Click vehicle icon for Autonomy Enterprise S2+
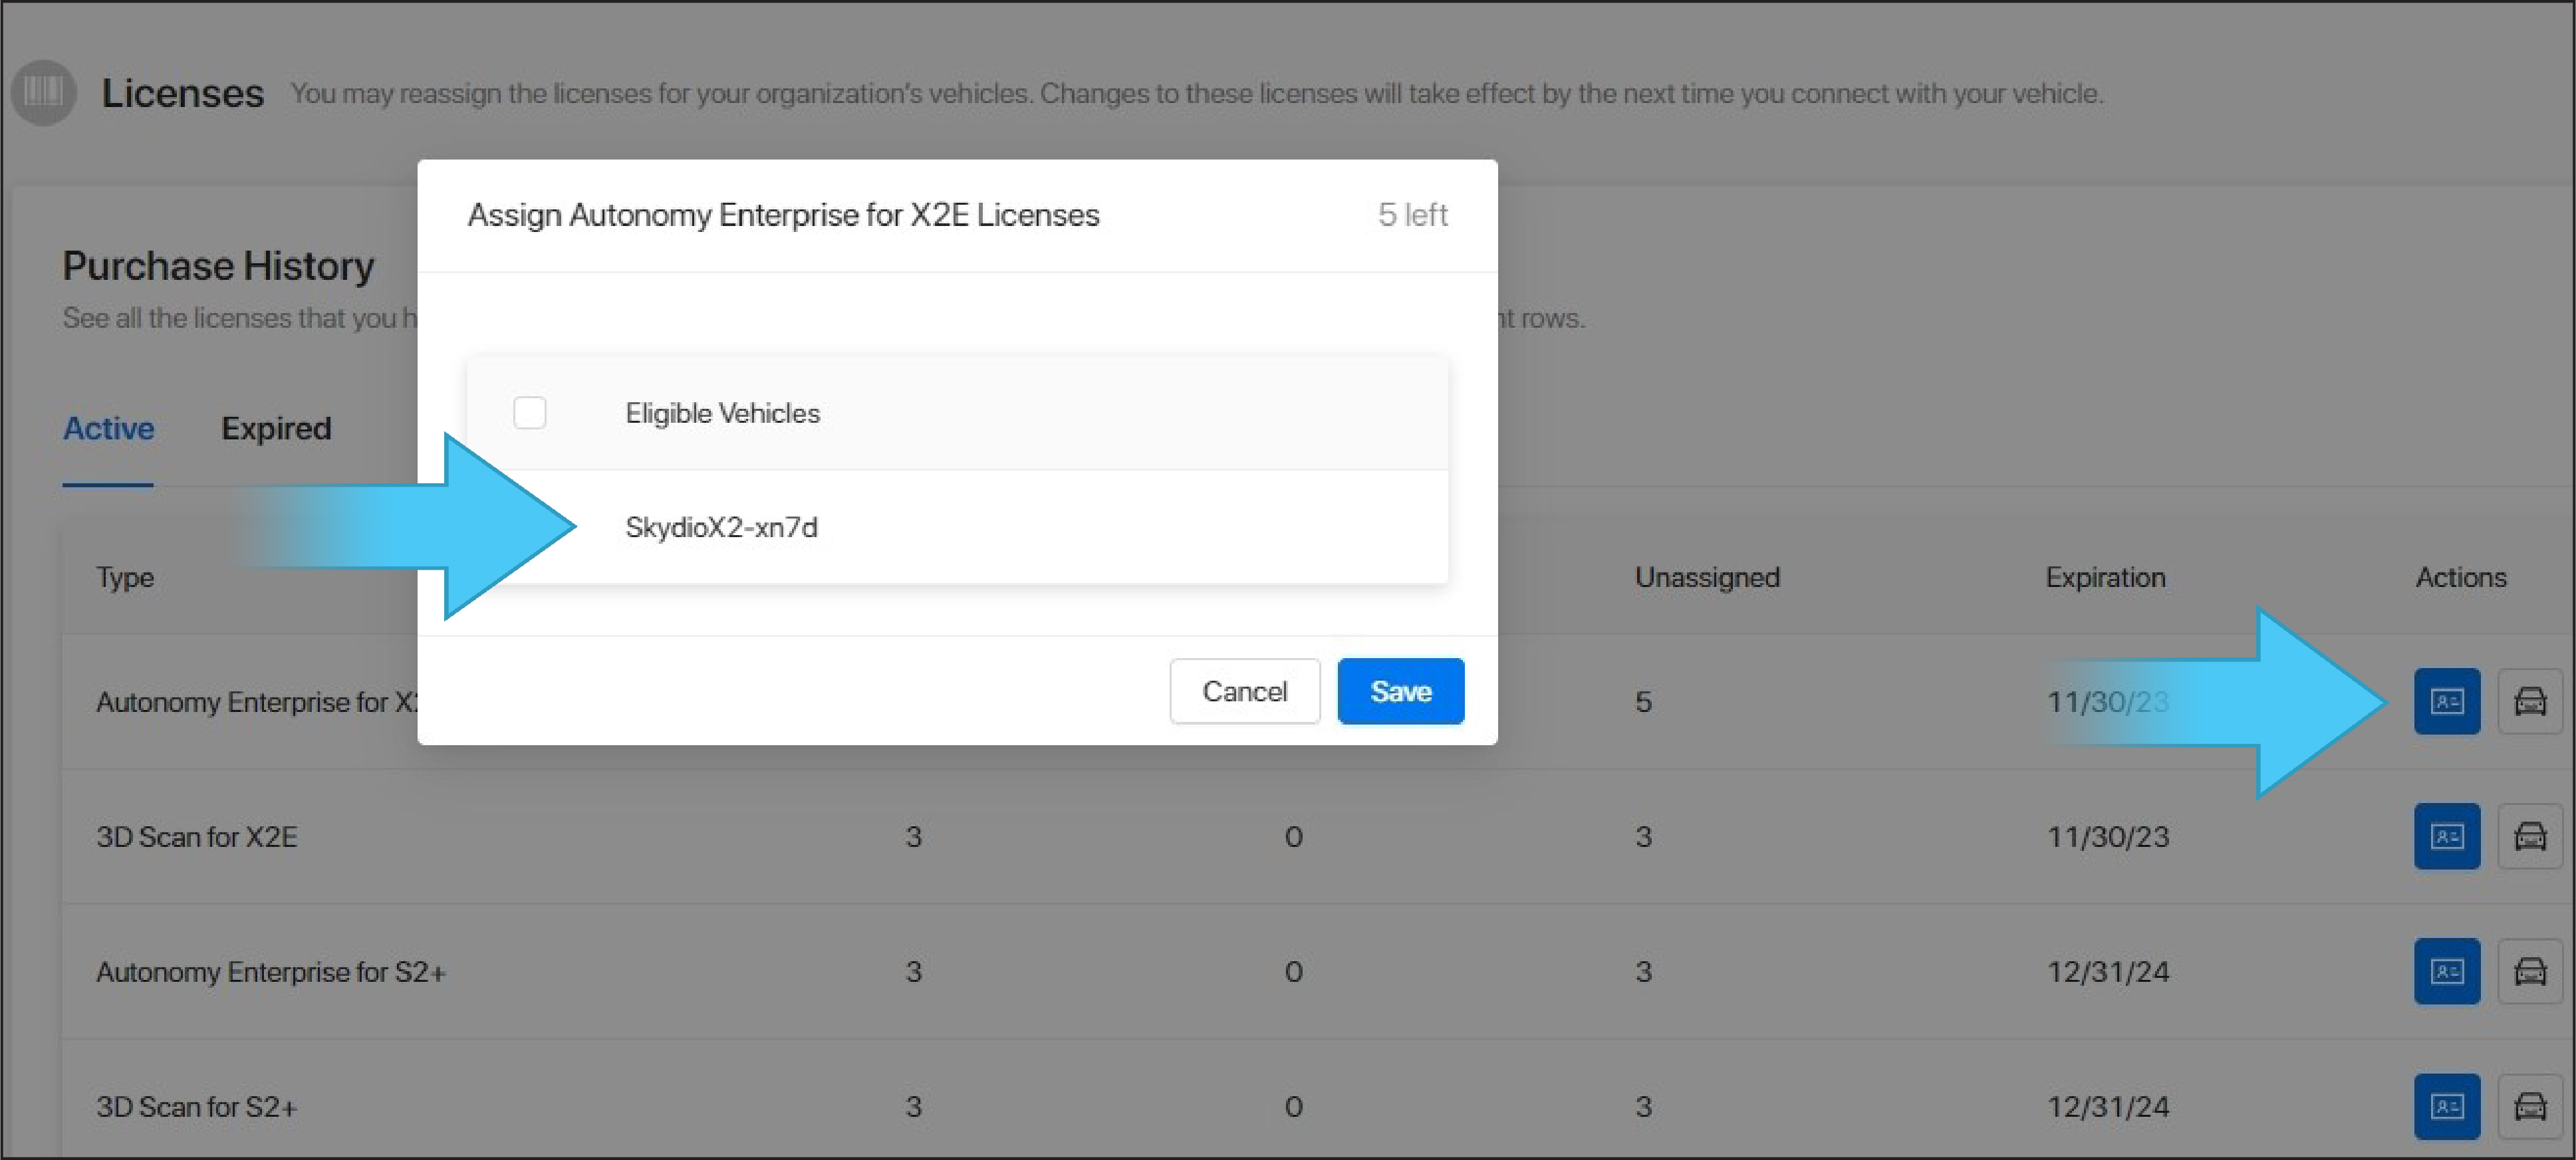 coord(2529,971)
